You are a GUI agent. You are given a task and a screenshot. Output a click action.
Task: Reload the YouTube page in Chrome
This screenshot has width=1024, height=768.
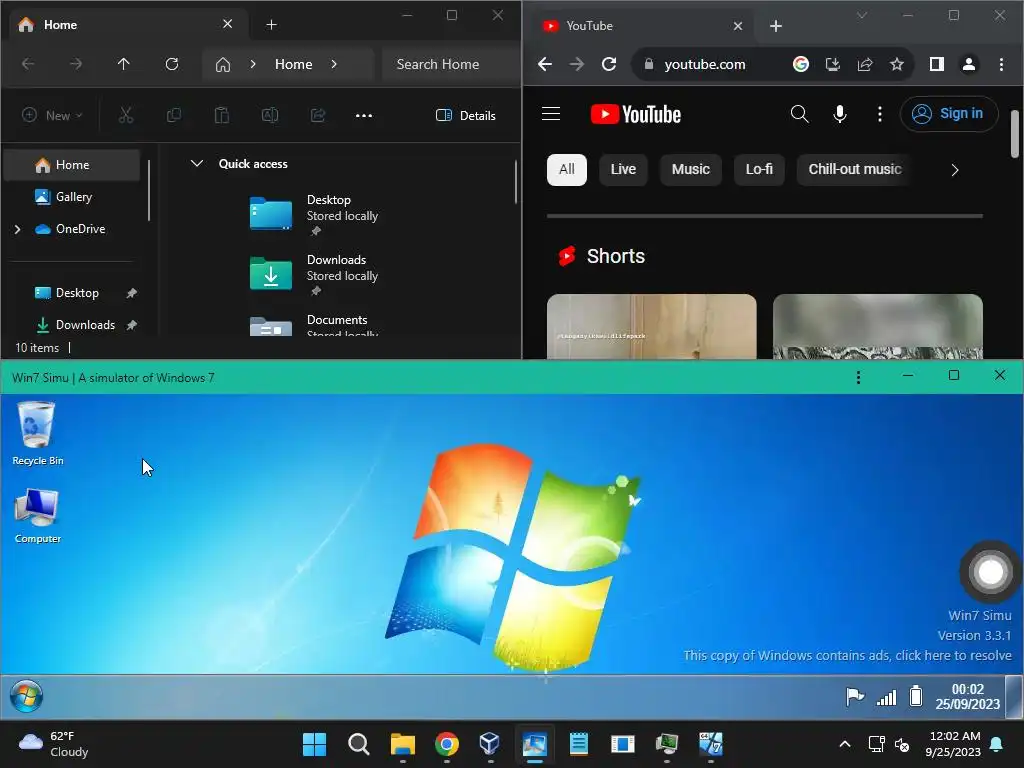click(609, 64)
